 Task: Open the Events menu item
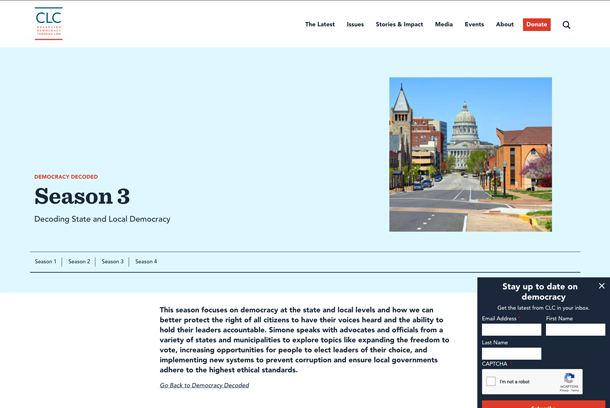474,24
